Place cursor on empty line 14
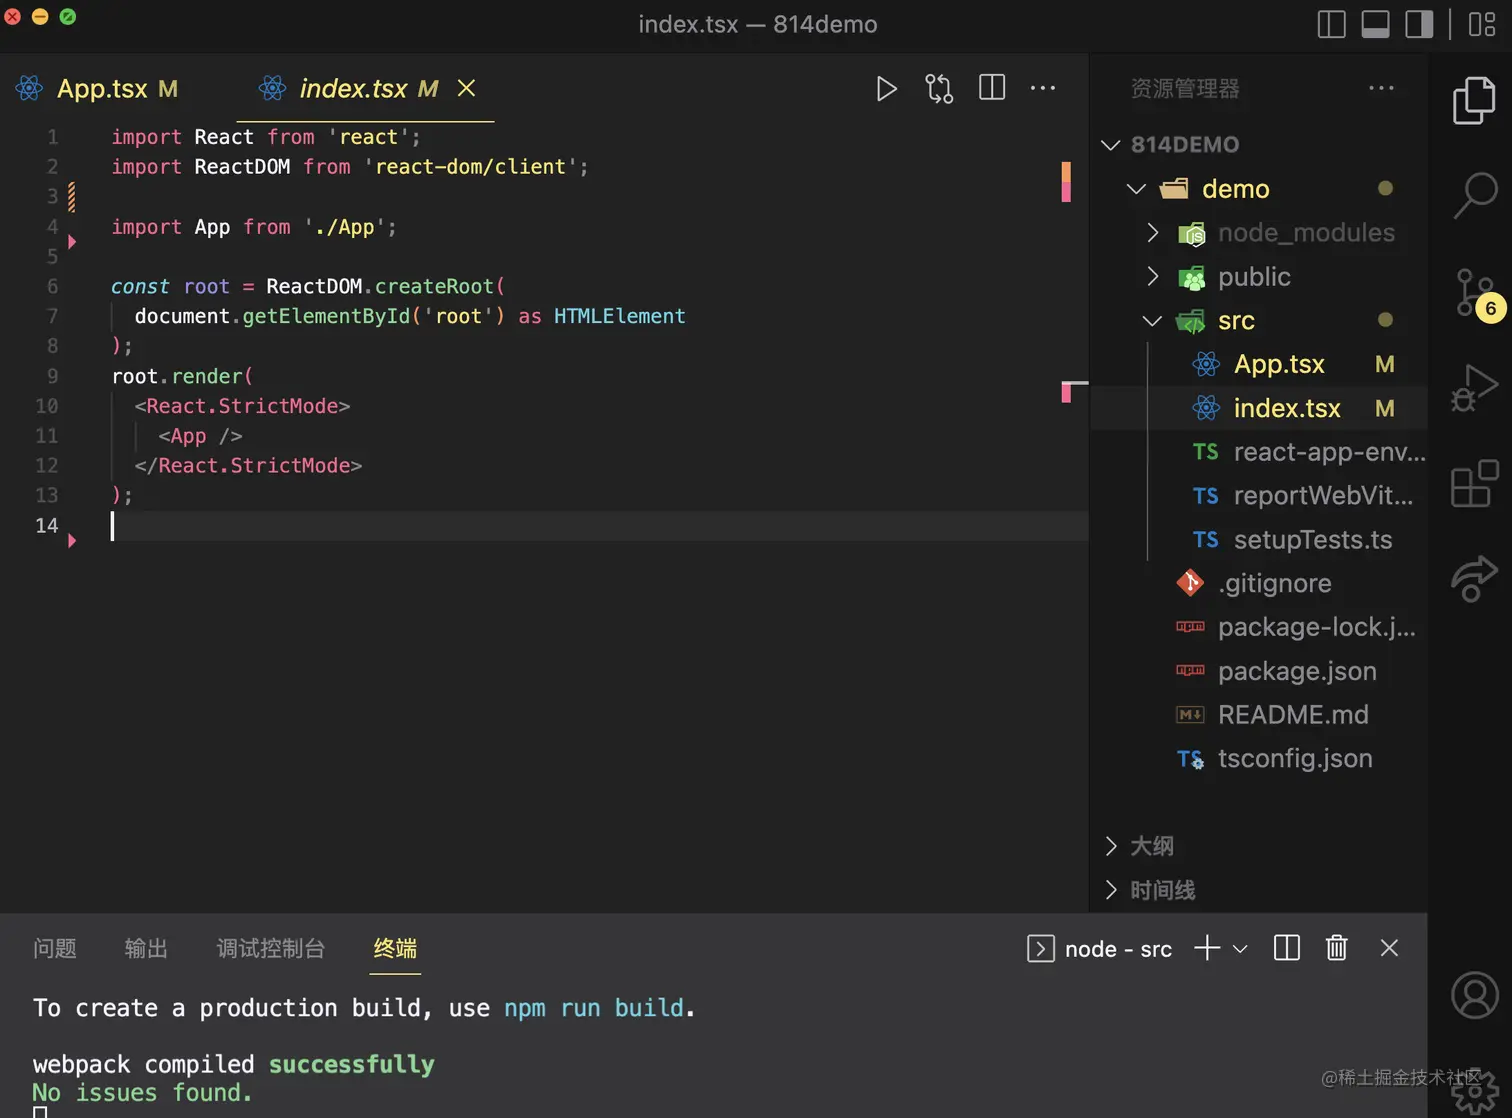The image size is (1512, 1118). pyautogui.click(x=598, y=526)
